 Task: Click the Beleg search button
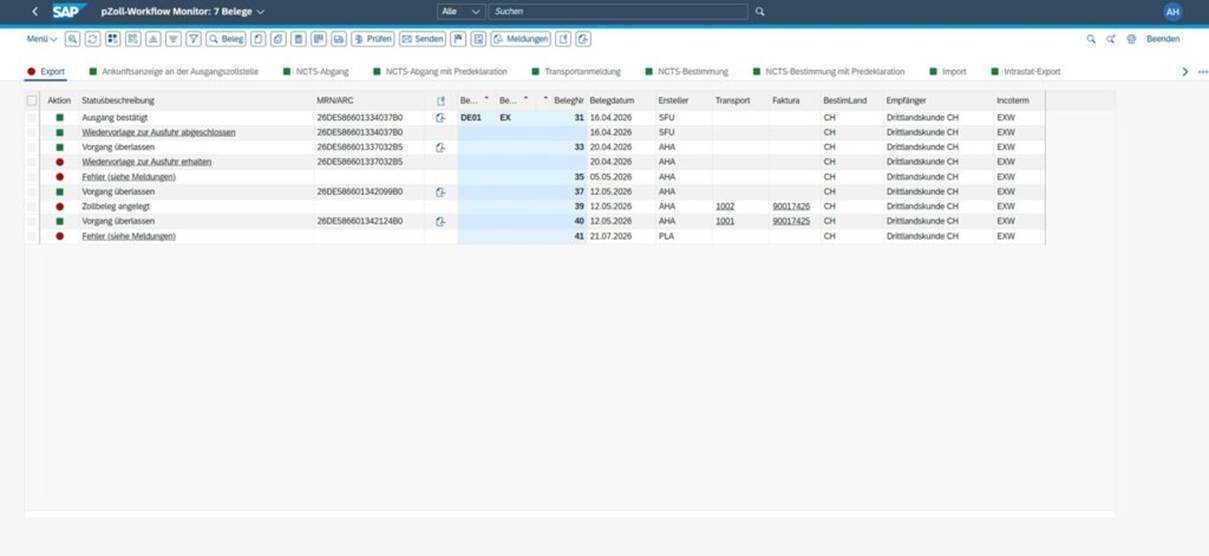226,39
